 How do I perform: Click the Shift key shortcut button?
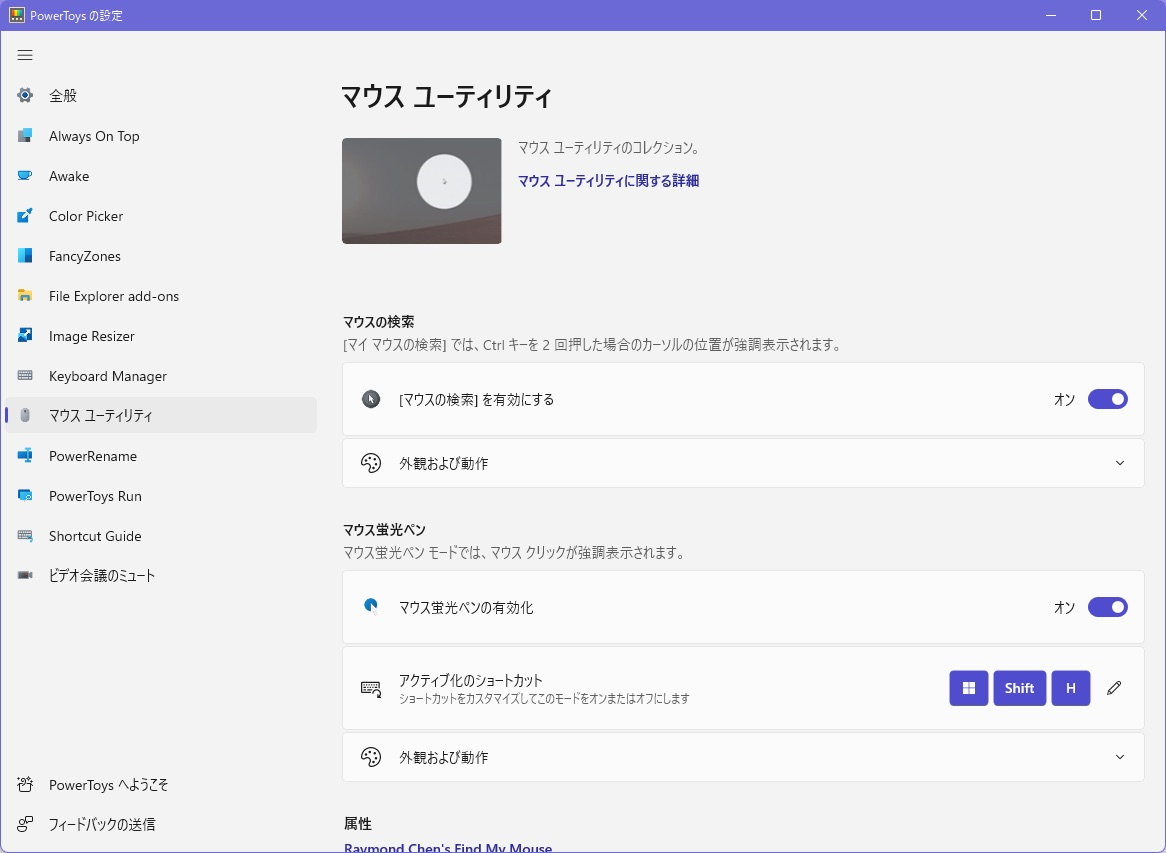click(x=1020, y=688)
